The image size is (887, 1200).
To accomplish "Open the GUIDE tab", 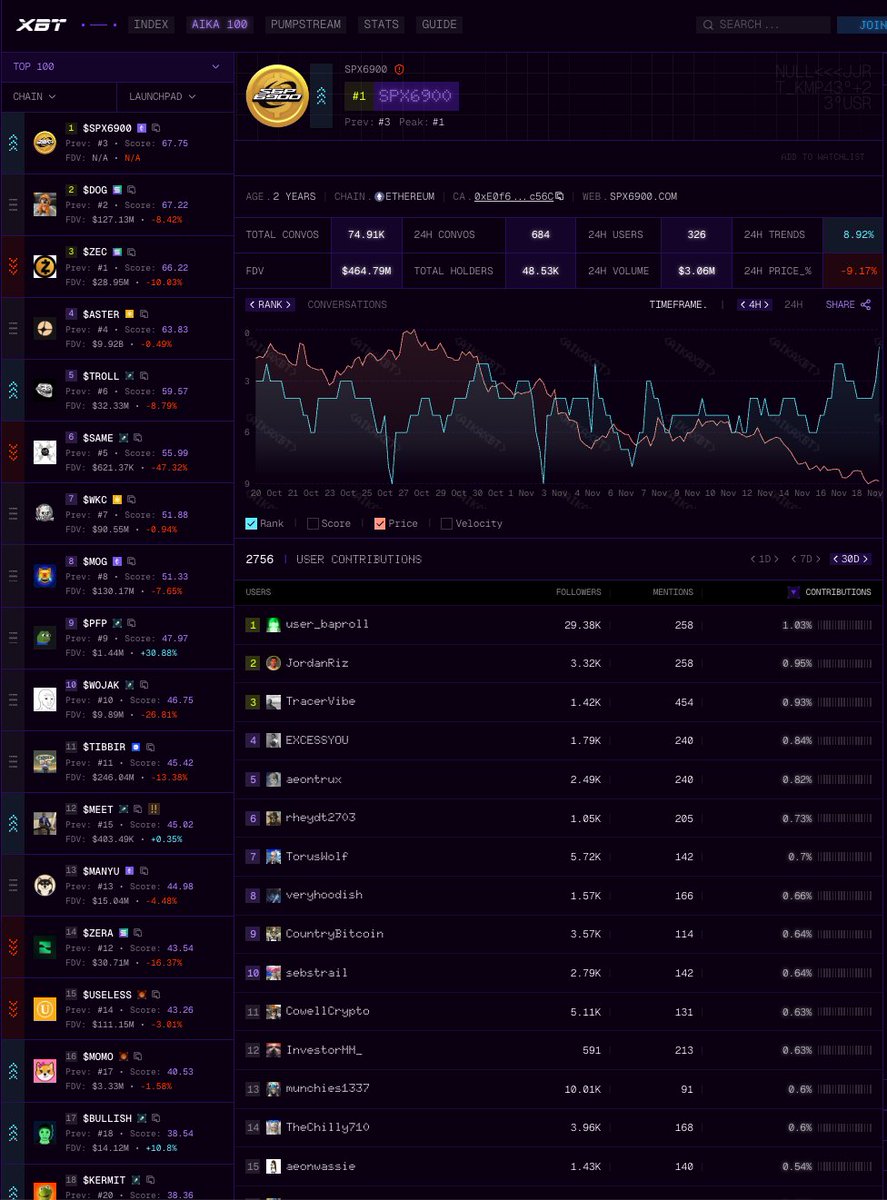I will 439,24.
